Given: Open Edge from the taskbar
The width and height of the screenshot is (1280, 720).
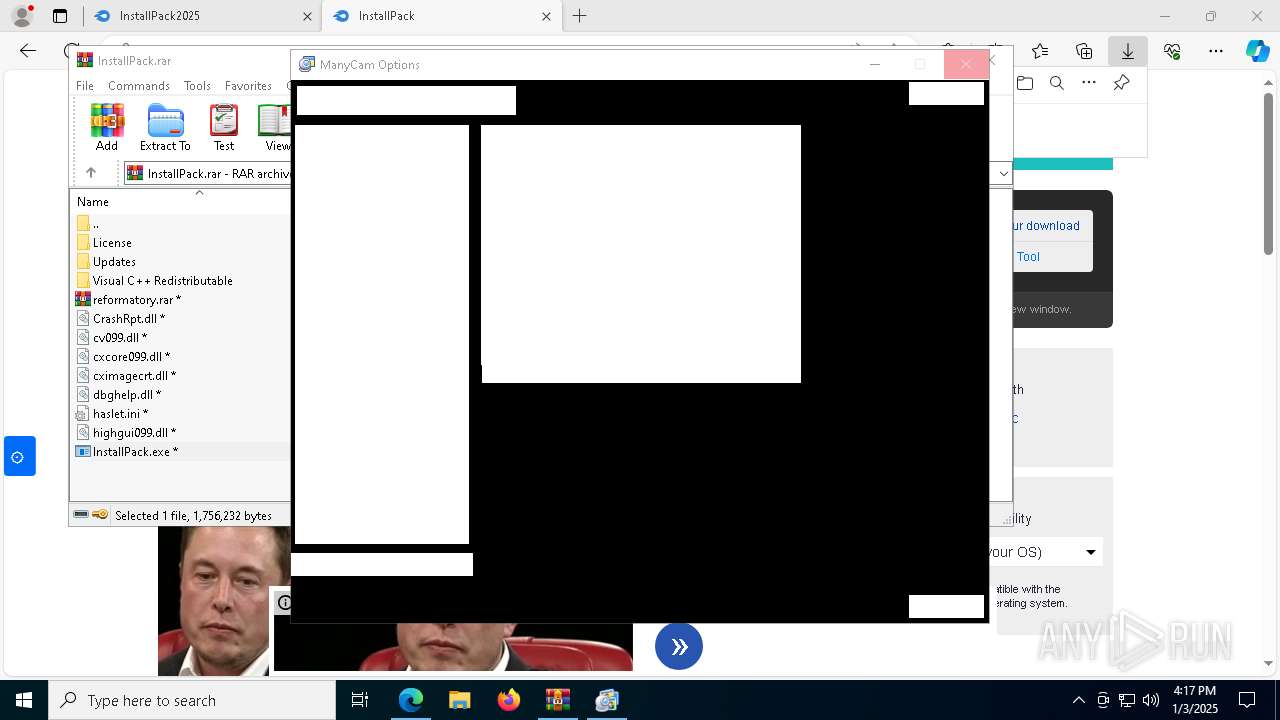Looking at the screenshot, I should 411,700.
